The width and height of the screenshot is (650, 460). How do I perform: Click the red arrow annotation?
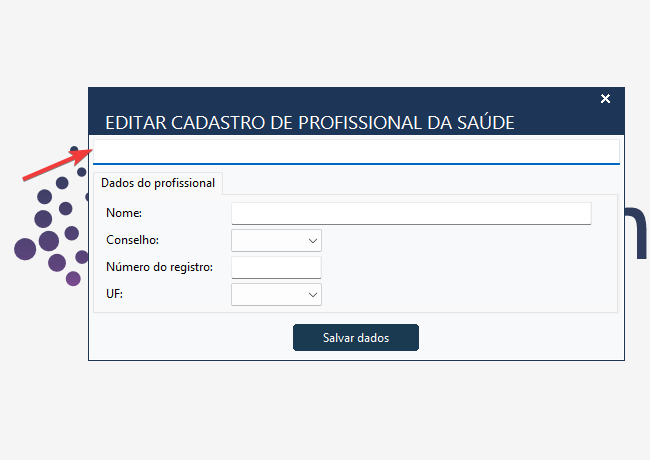click(x=57, y=165)
